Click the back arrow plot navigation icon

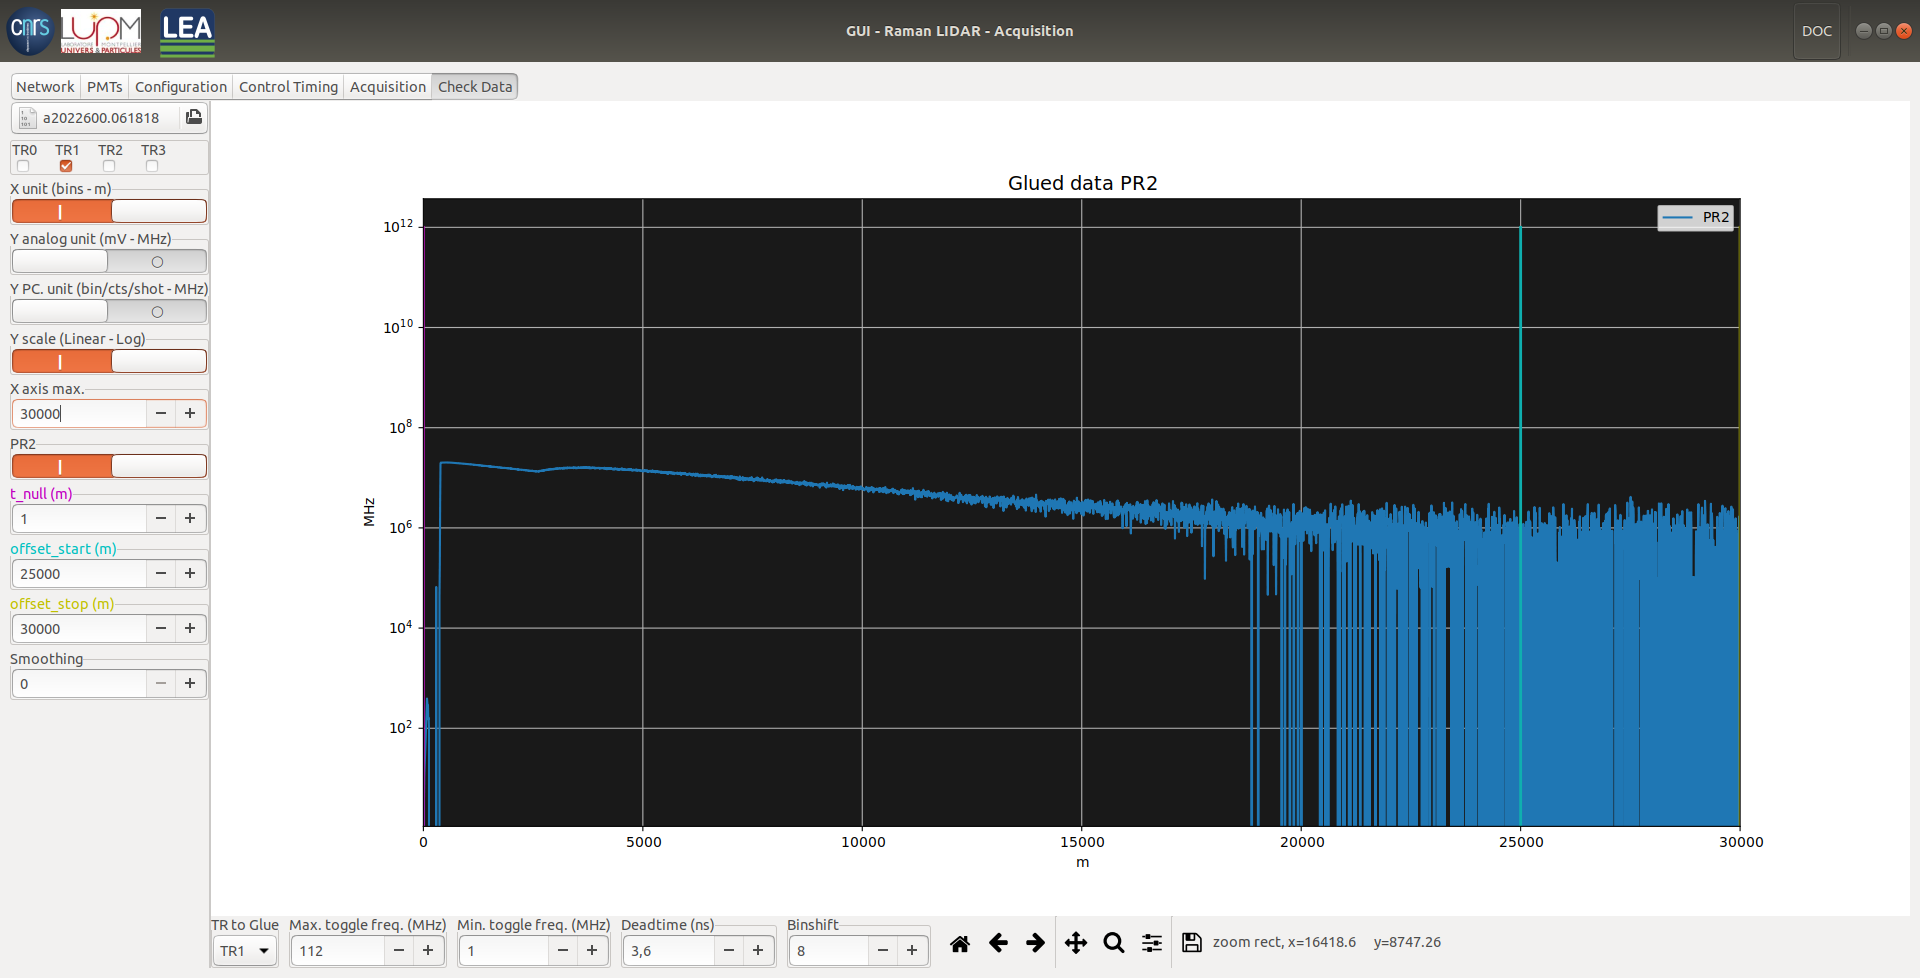[998, 943]
